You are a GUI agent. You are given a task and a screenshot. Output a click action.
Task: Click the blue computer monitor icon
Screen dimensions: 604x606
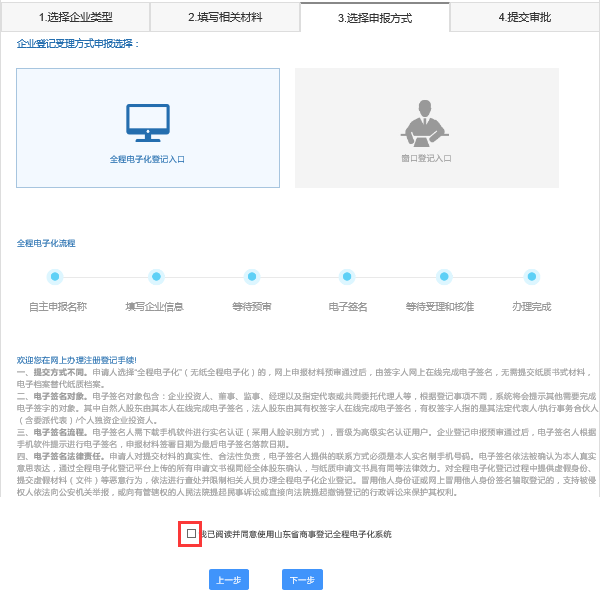[x=148, y=123]
